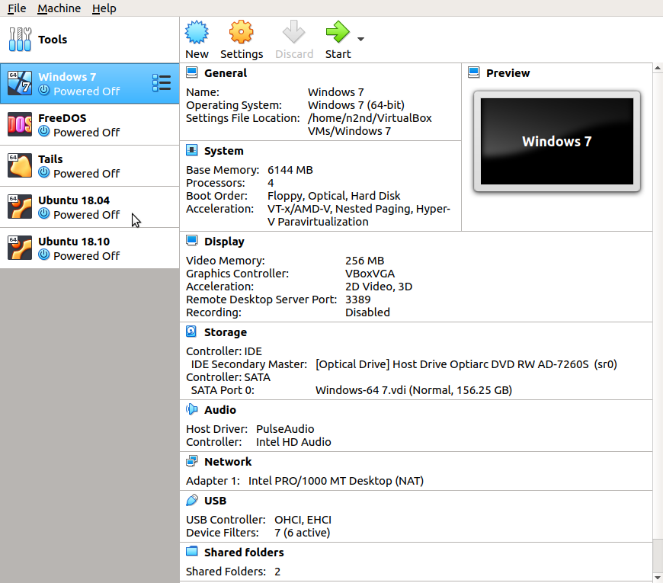The height and width of the screenshot is (583, 663).
Task: Open the Tools entry in sidebar
Action: pos(90,39)
